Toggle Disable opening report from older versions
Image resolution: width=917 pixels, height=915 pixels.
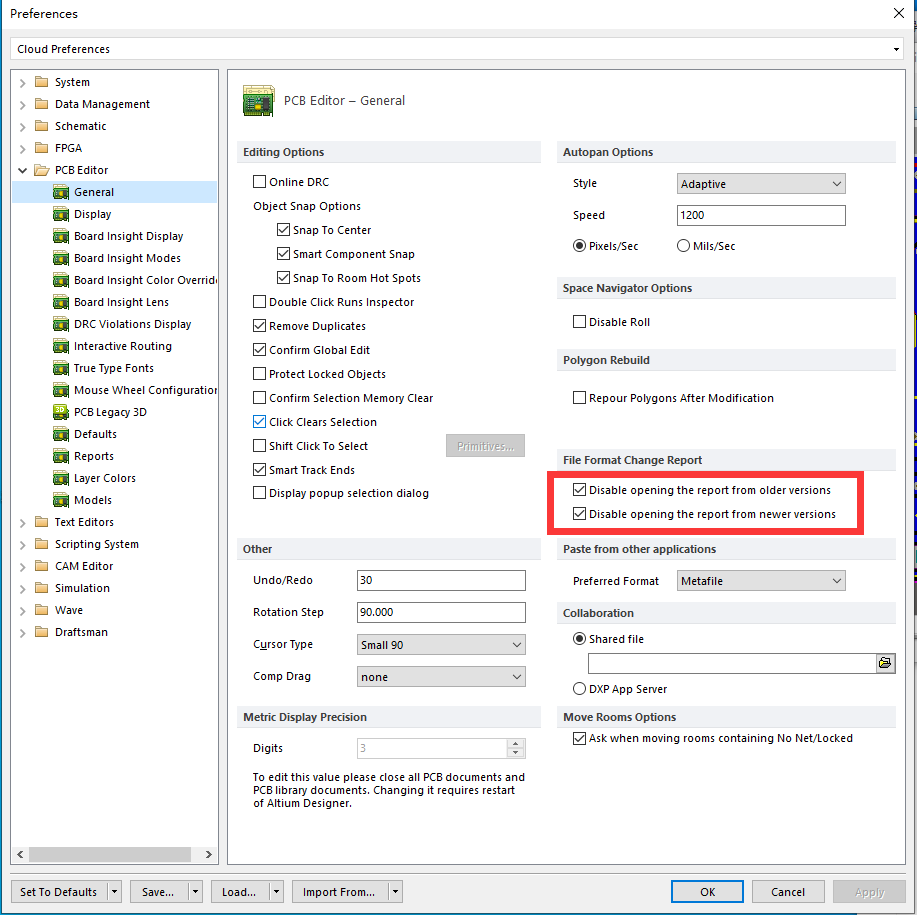coord(579,490)
